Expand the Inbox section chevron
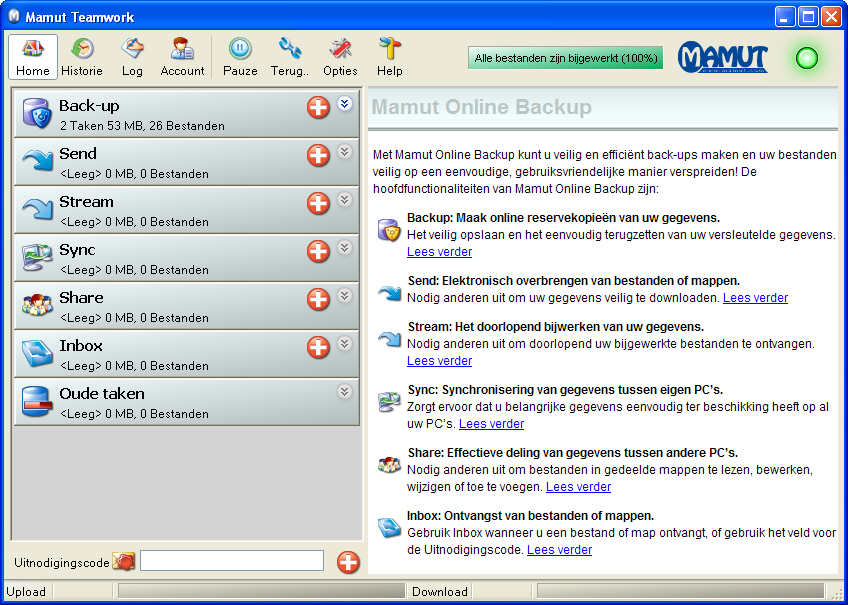Image resolution: width=848 pixels, height=605 pixels. [344, 343]
